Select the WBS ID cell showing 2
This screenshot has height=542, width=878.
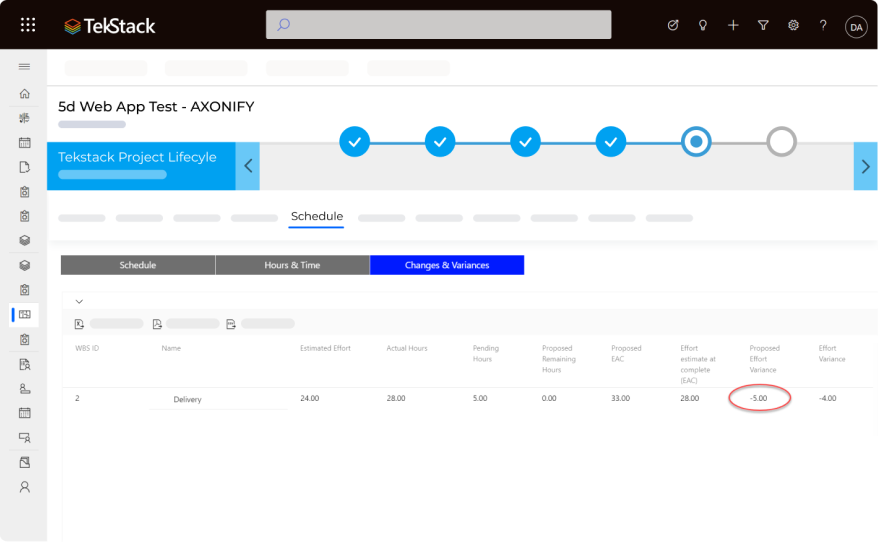(x=77, y=398)
